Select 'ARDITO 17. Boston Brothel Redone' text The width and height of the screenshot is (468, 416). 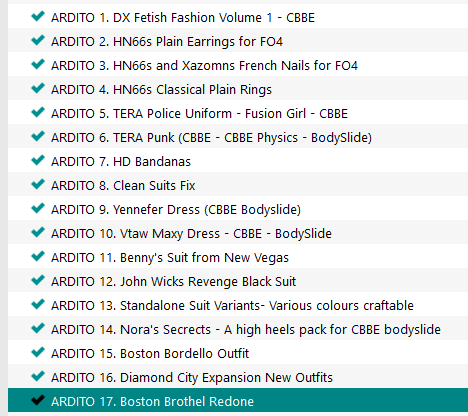coord(152,402)
